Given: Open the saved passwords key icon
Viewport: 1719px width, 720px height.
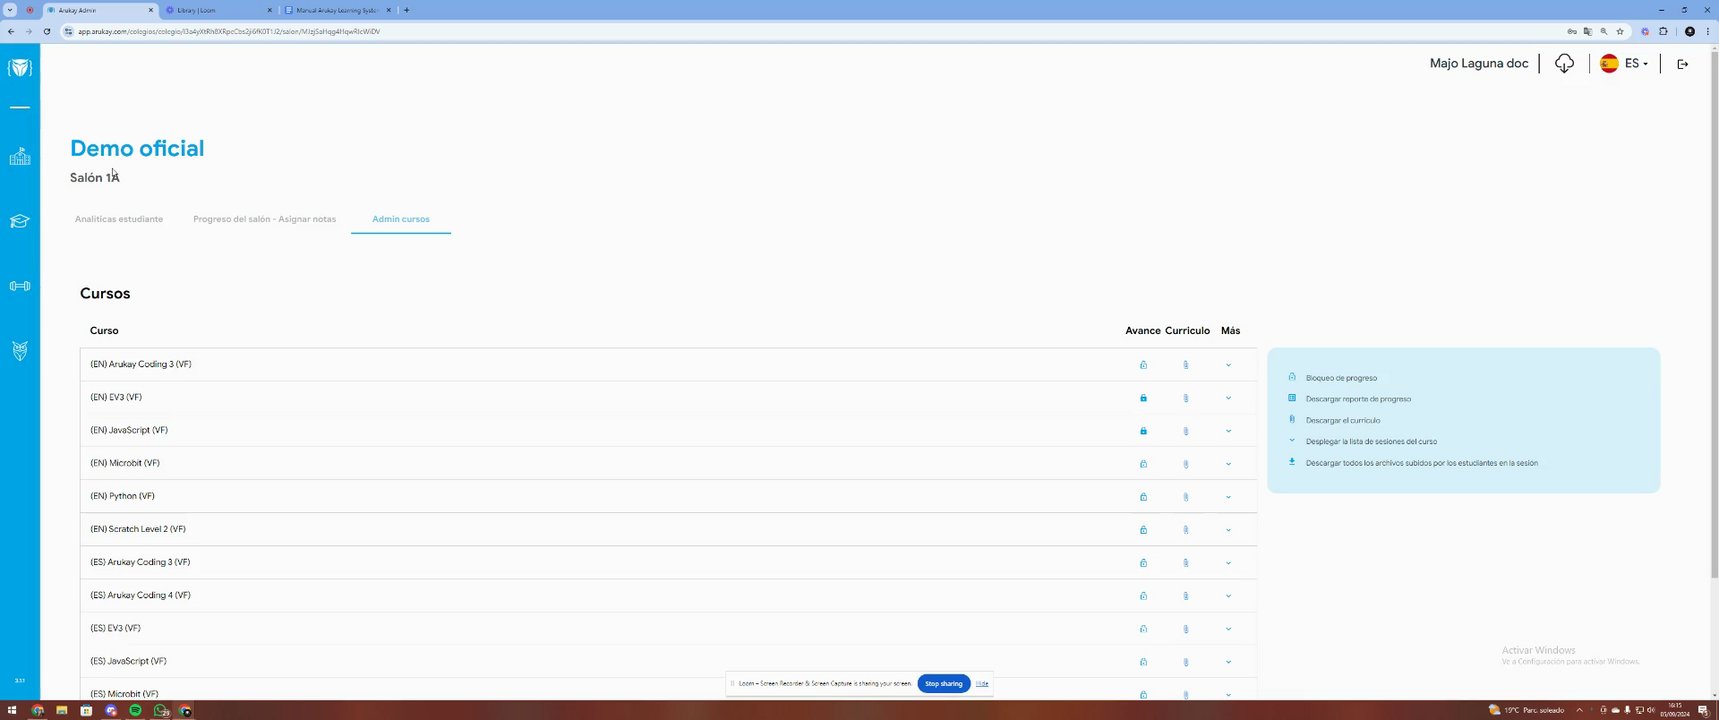Looking at the screenshot, I should tap(1571, 31).
